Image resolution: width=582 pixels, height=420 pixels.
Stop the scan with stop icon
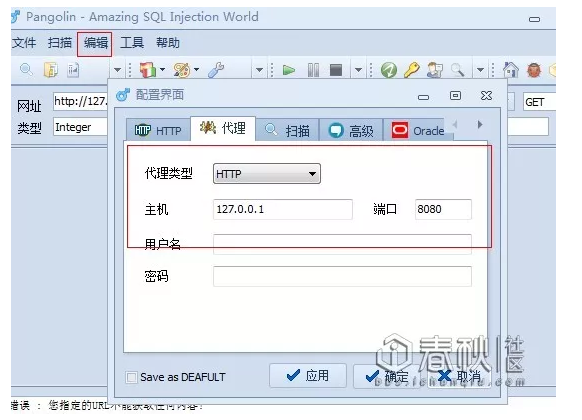click(336, 70)
